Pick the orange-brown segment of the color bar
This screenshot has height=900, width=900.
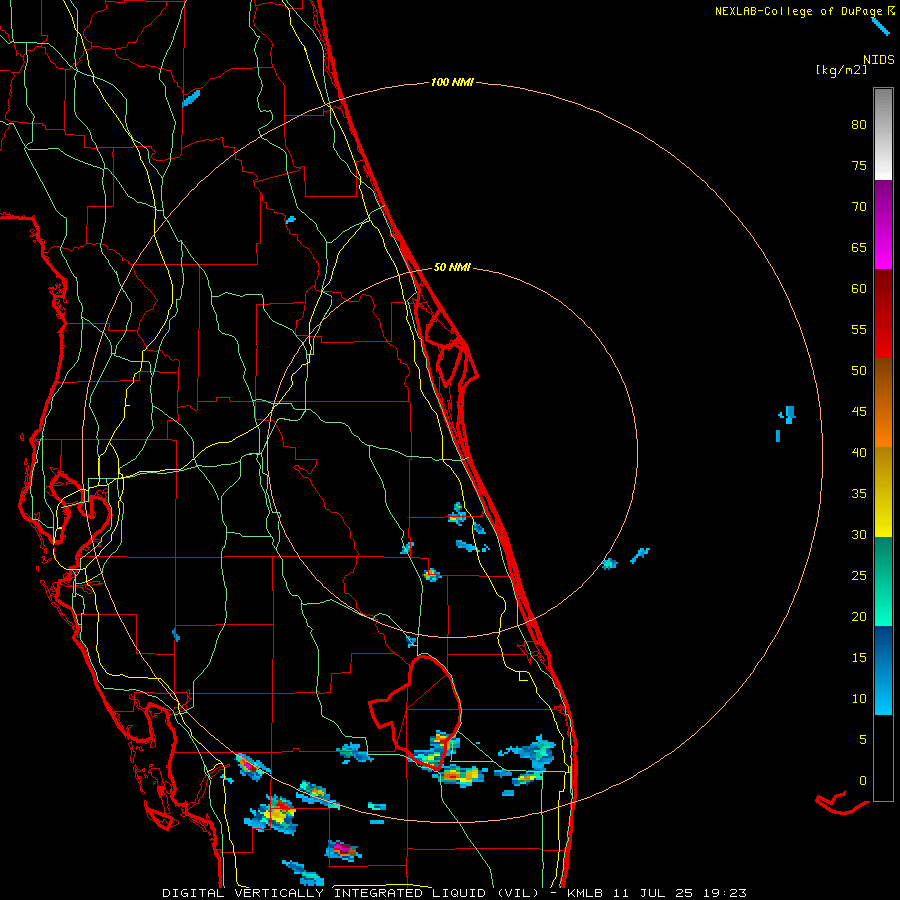click(x=883, y=403)
